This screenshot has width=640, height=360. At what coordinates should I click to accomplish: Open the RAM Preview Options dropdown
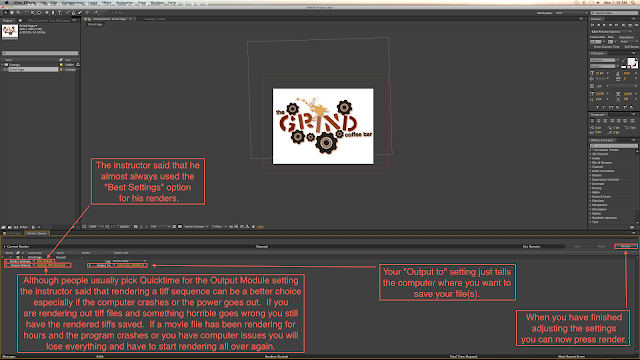[611, 32]
